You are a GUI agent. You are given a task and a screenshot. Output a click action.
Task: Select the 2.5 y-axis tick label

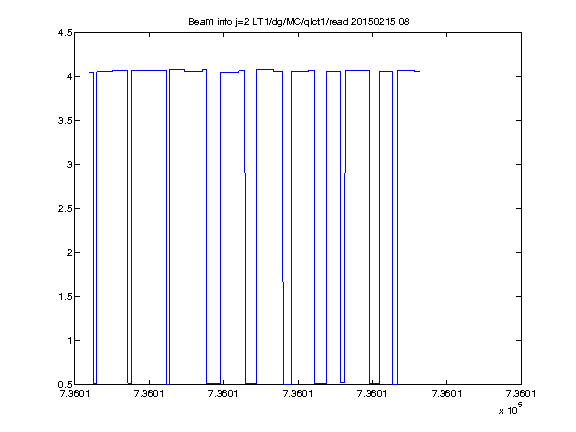pos(65,209)
